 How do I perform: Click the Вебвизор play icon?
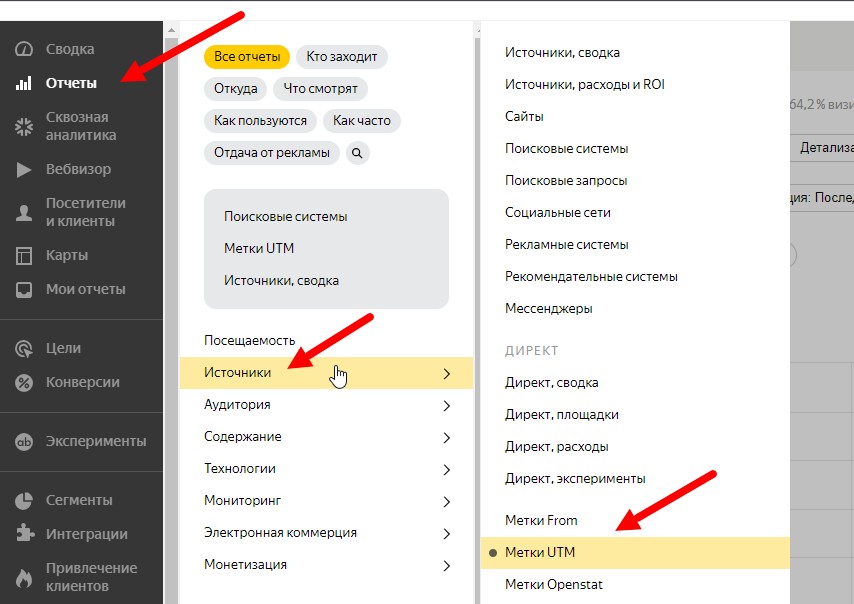[x=25, y=169]
